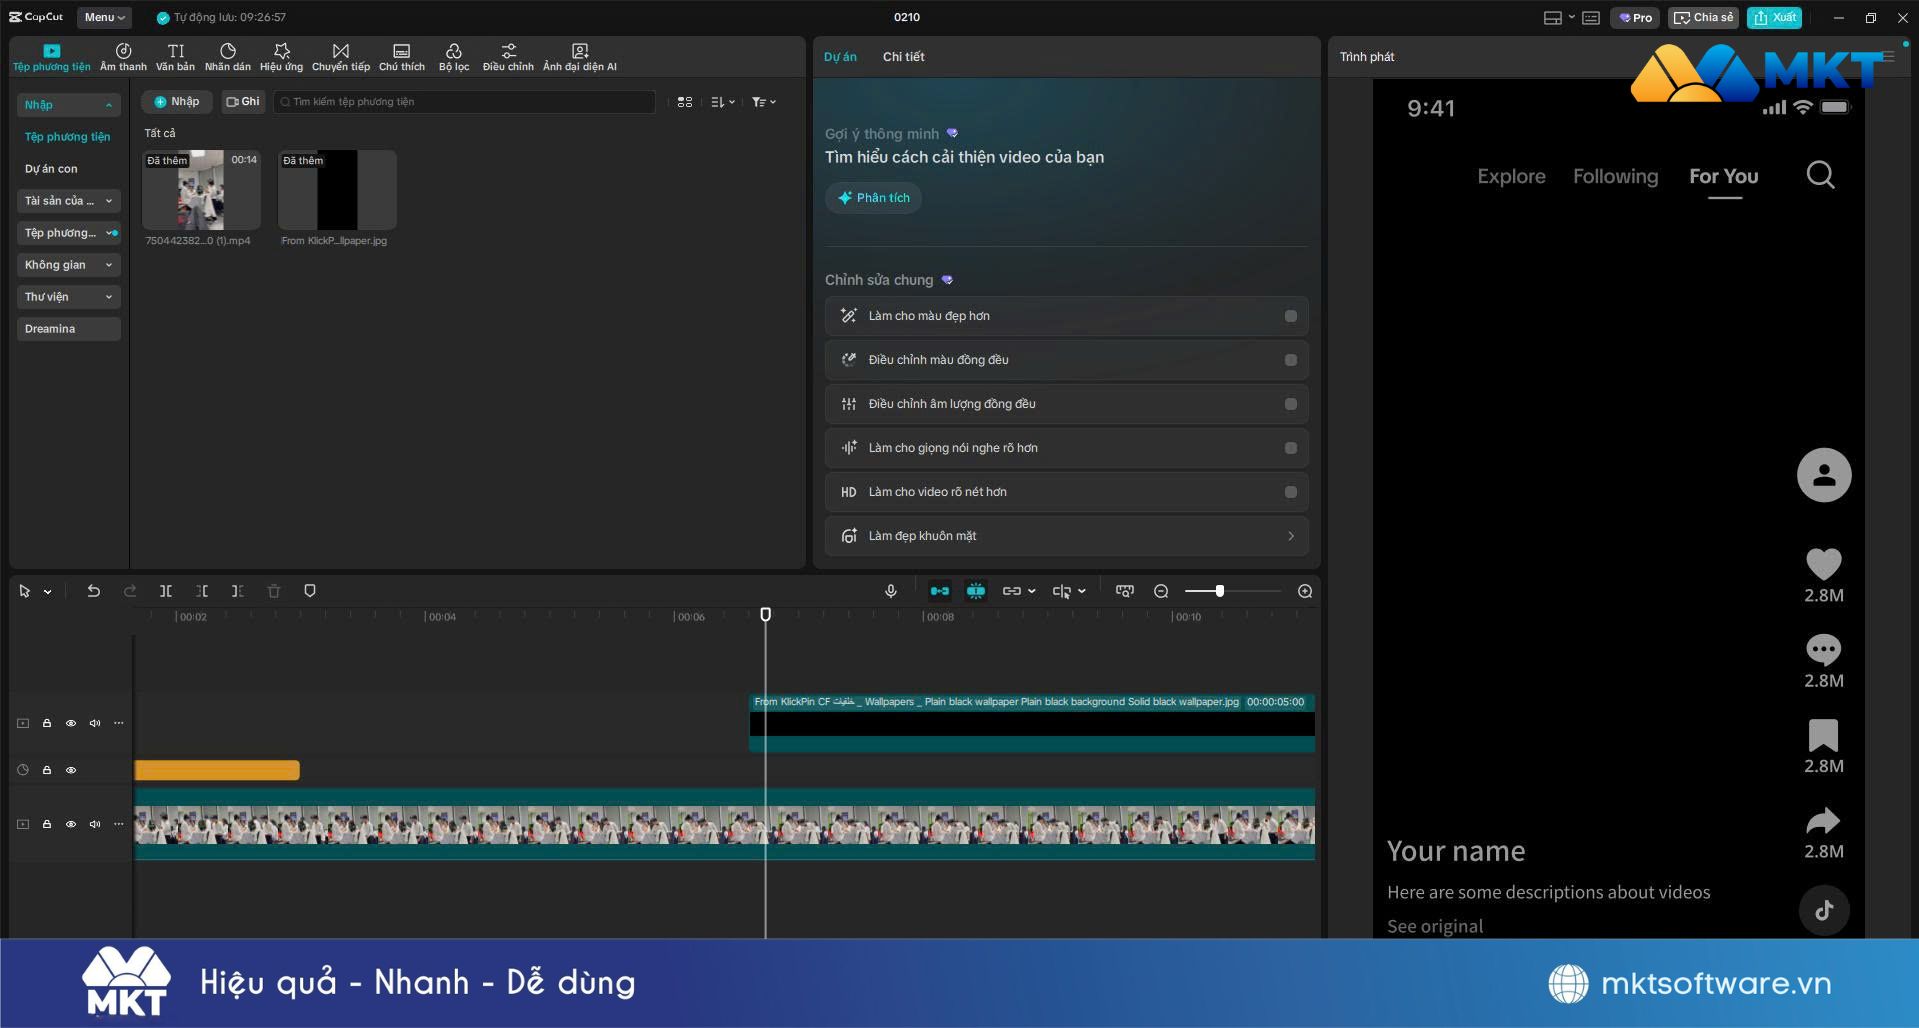Screen dimensions: 1919x1028
Task: Open the Menu dropdown
Action: pos(104,17)
